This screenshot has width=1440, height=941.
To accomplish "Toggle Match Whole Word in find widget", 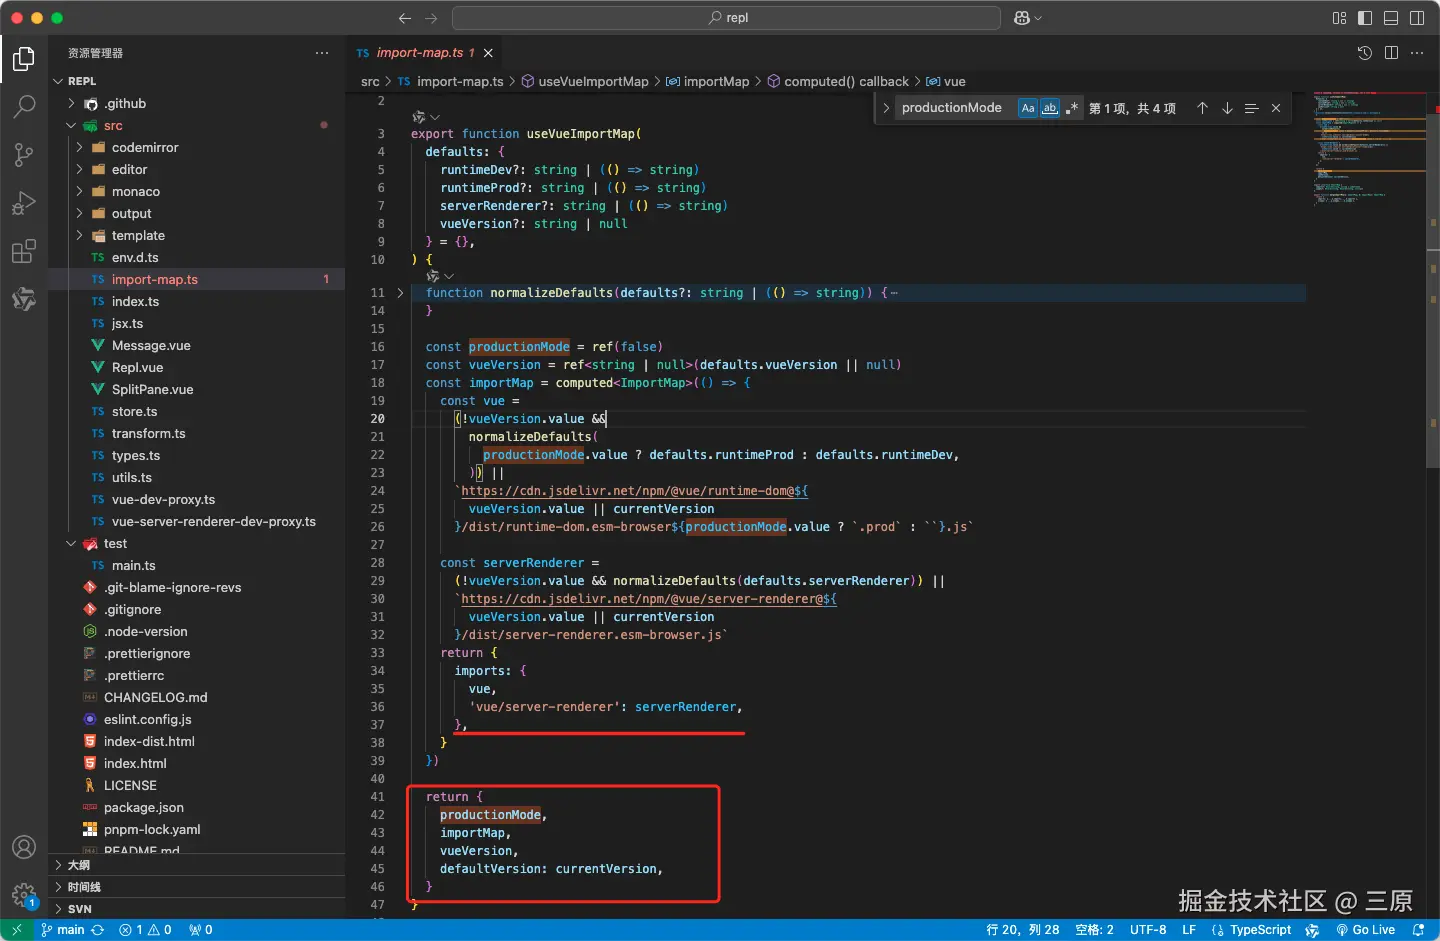I will pos(1049,108).
